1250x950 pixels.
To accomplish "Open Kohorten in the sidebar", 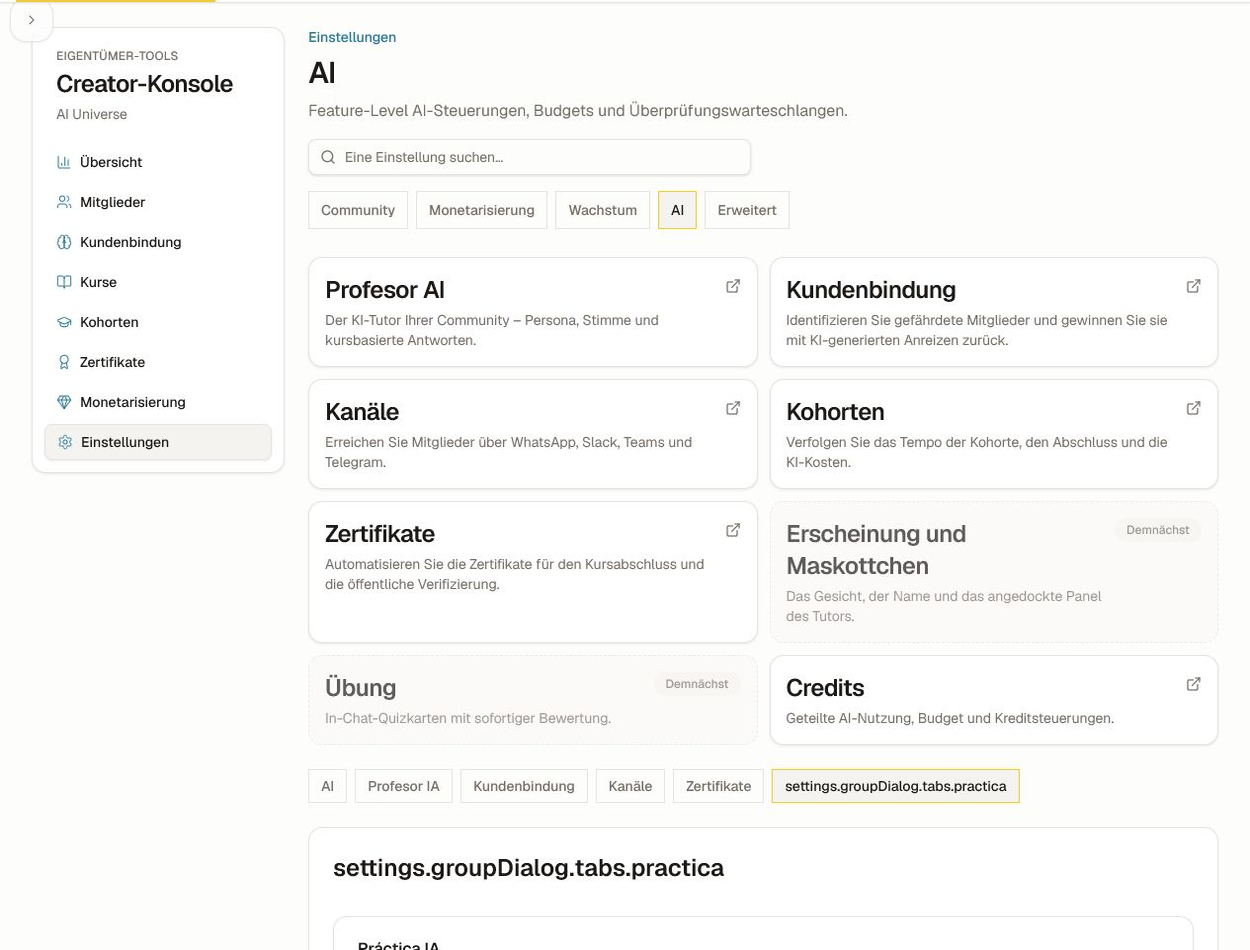I will (158, 322).
